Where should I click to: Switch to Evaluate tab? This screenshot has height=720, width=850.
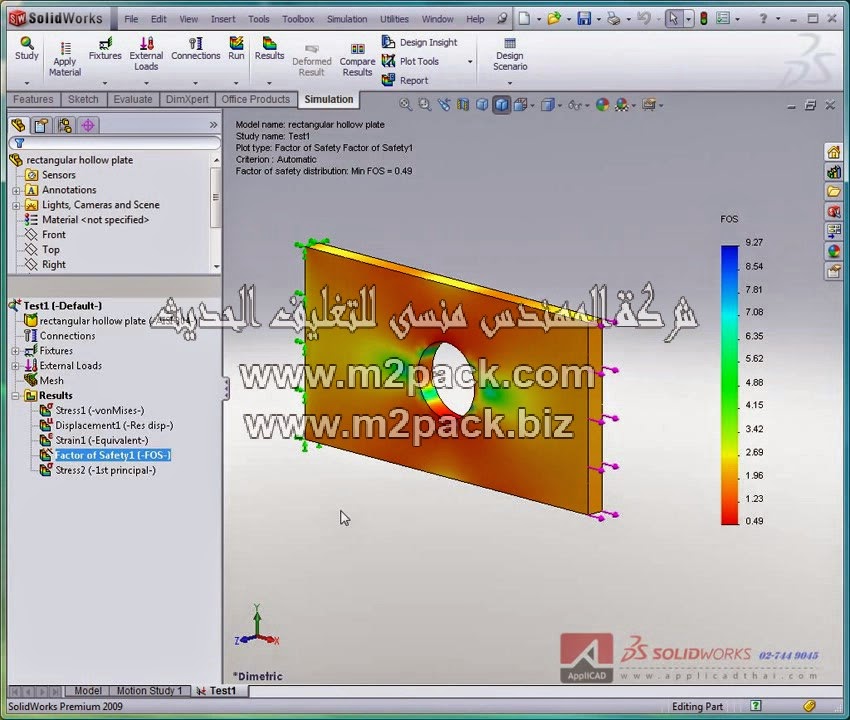click(x=133, y=99)
